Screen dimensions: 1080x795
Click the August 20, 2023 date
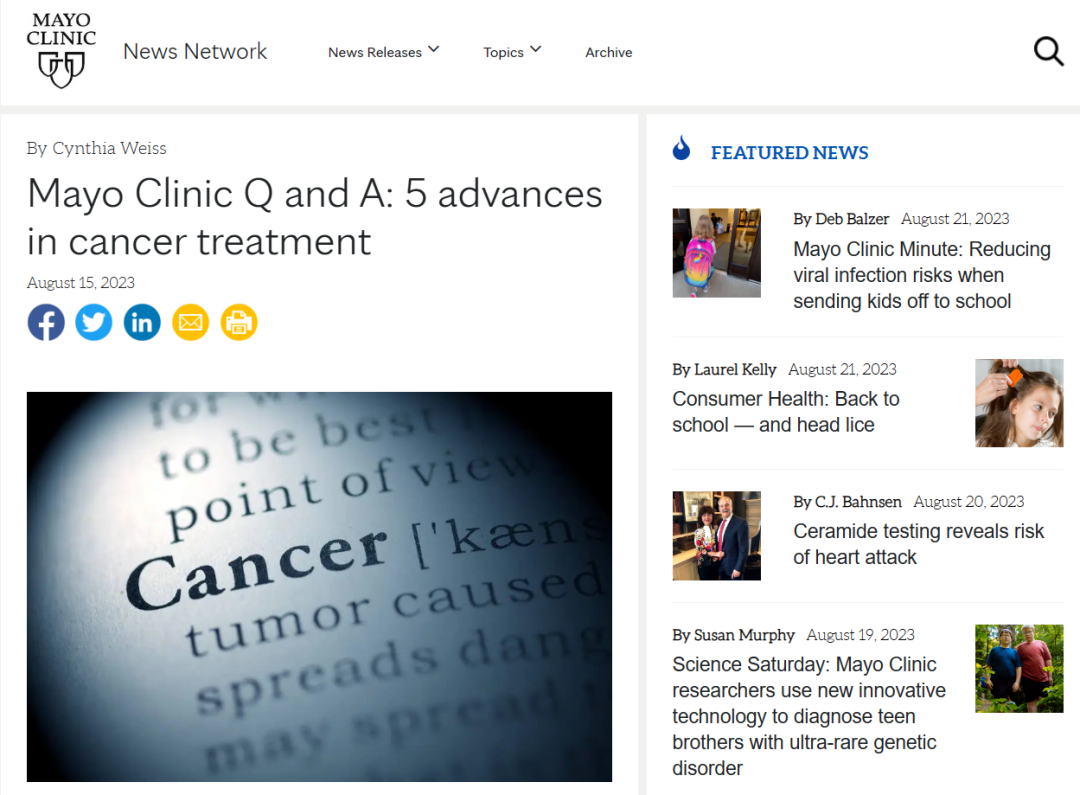click(x=969, y=502)
